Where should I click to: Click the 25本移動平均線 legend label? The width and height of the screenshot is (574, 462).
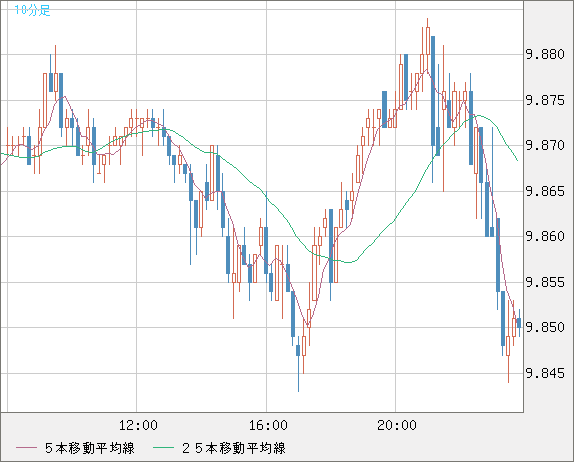[x=234, y=448]
